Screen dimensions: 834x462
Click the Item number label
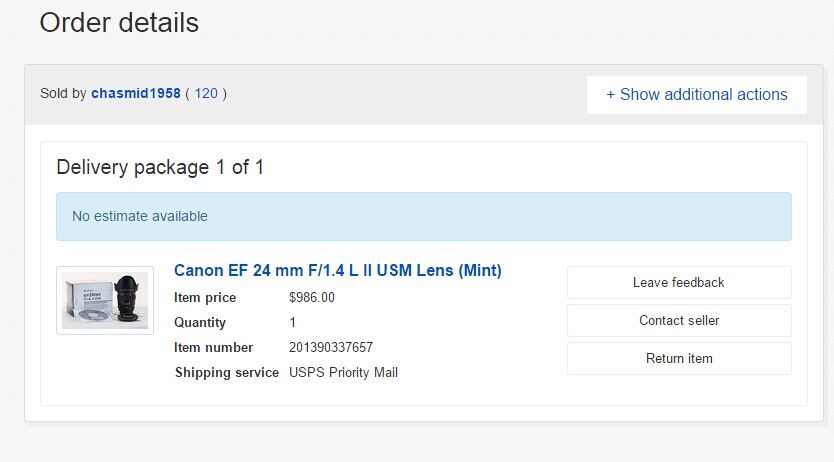(x=213, y=347)
